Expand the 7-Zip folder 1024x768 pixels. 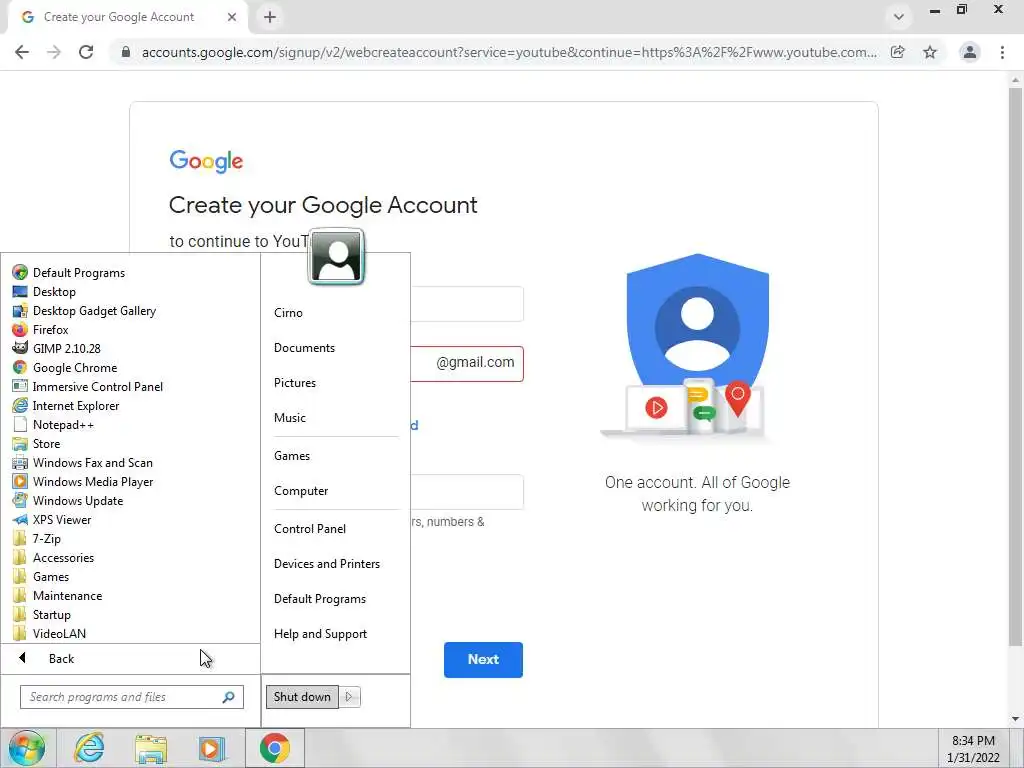coord(37,537)
